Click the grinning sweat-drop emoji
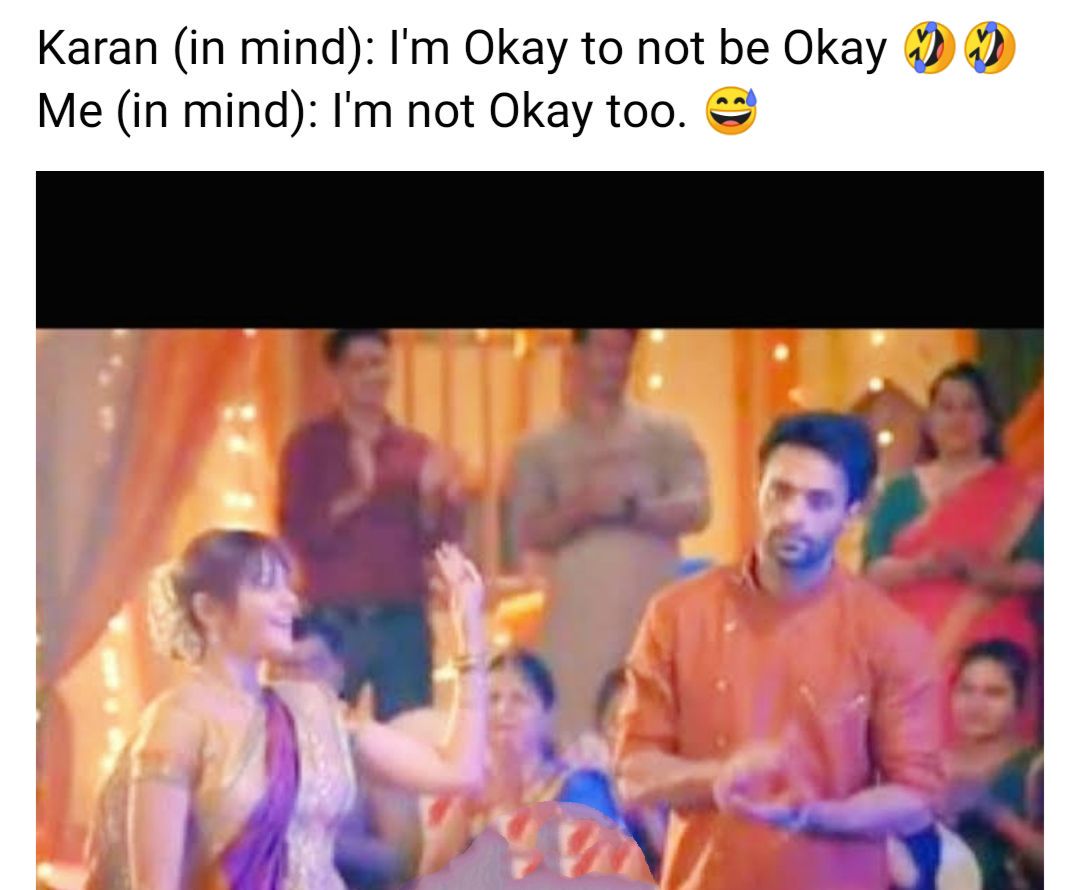Image resolution: width=1079 pixels, height=890 pixels. [x=731, y=111]
